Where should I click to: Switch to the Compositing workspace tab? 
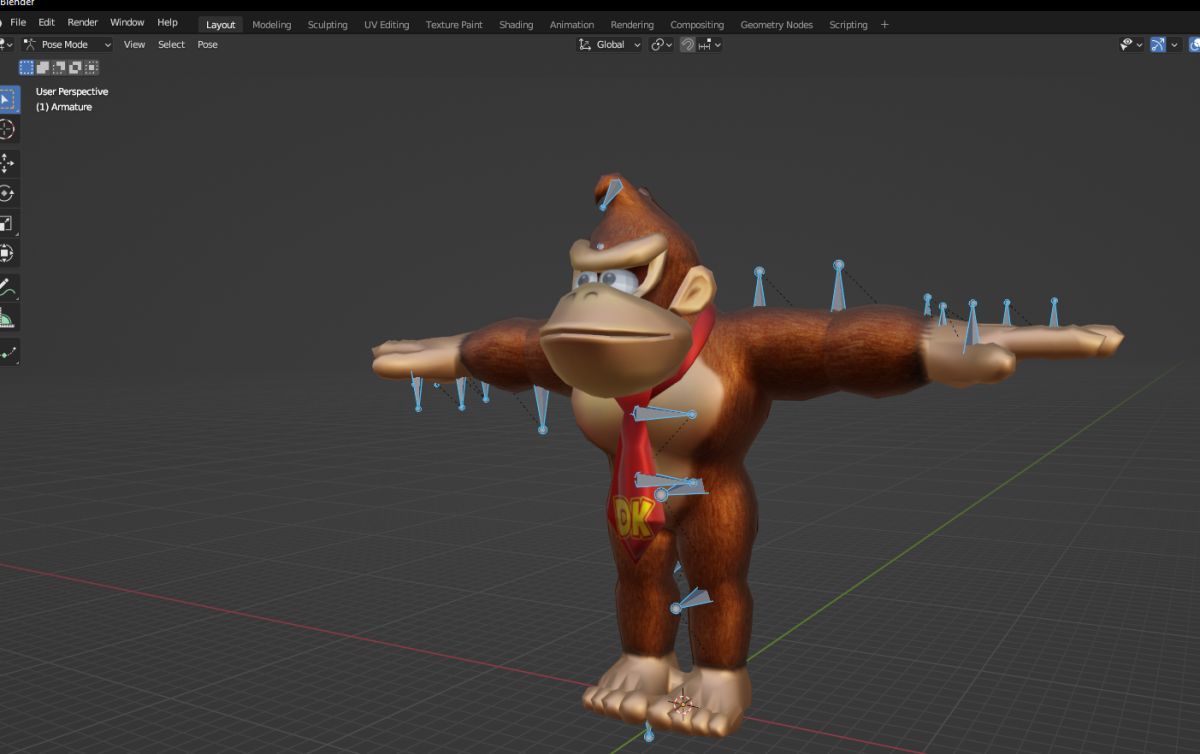[697, 25]
